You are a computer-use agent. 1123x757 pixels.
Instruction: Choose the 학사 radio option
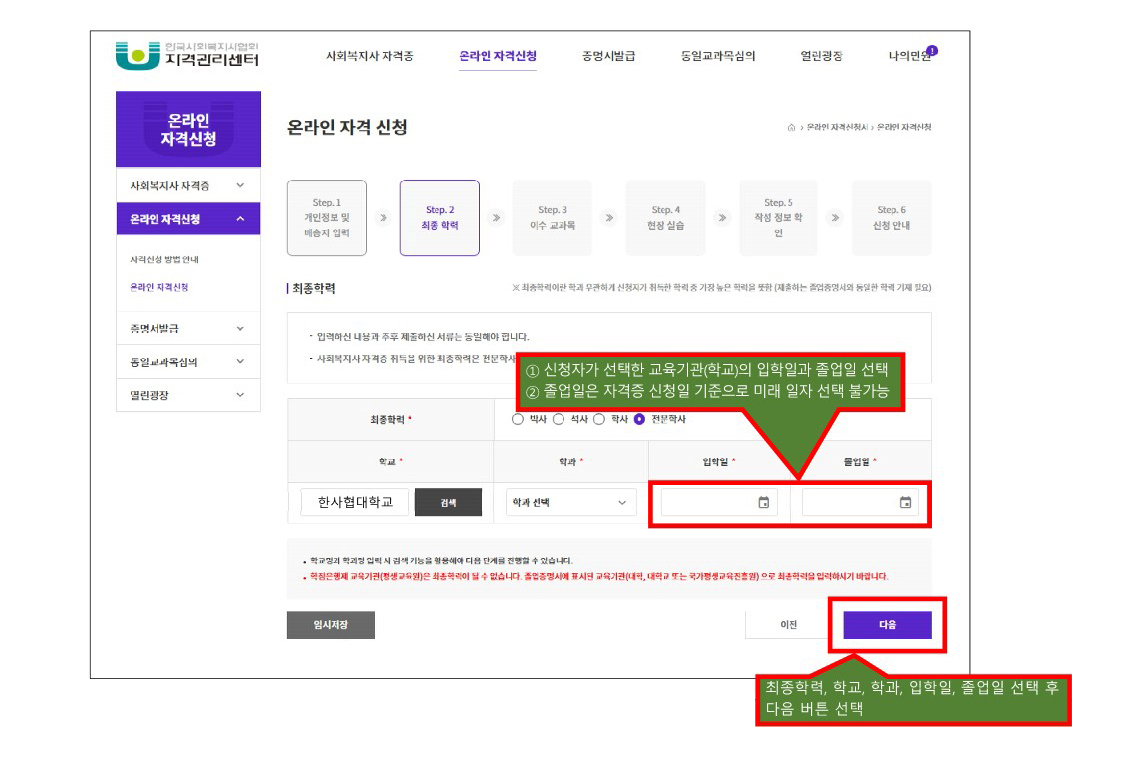click(x=599, y=419)
